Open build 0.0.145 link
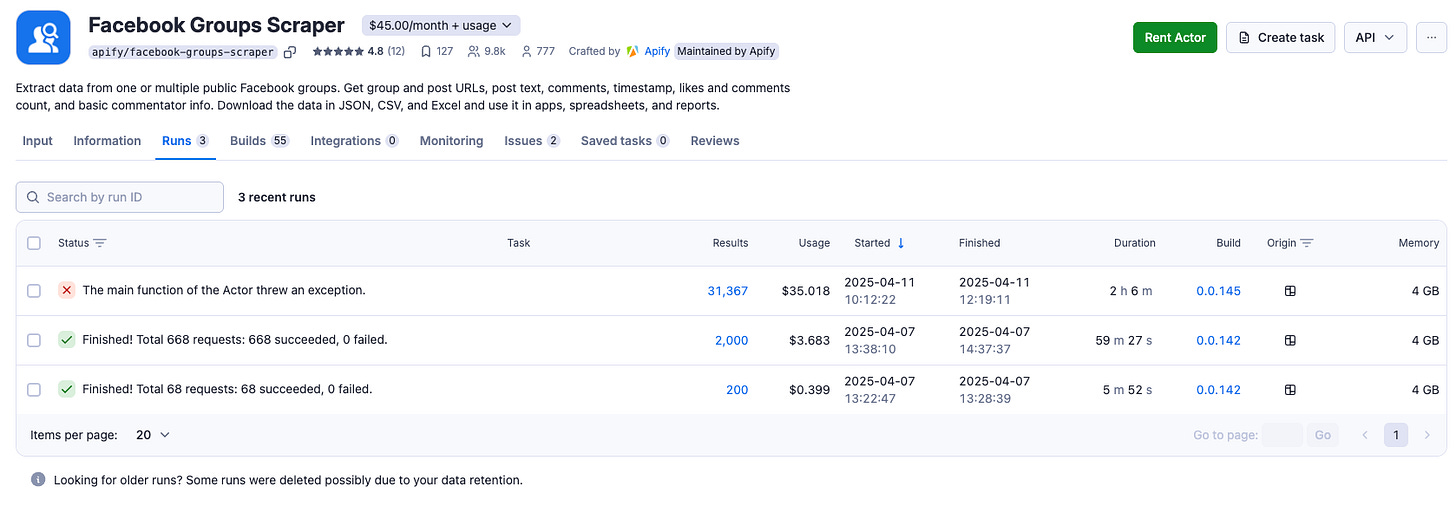The height and width of the screenshot is (508, 1456). 1218,291
